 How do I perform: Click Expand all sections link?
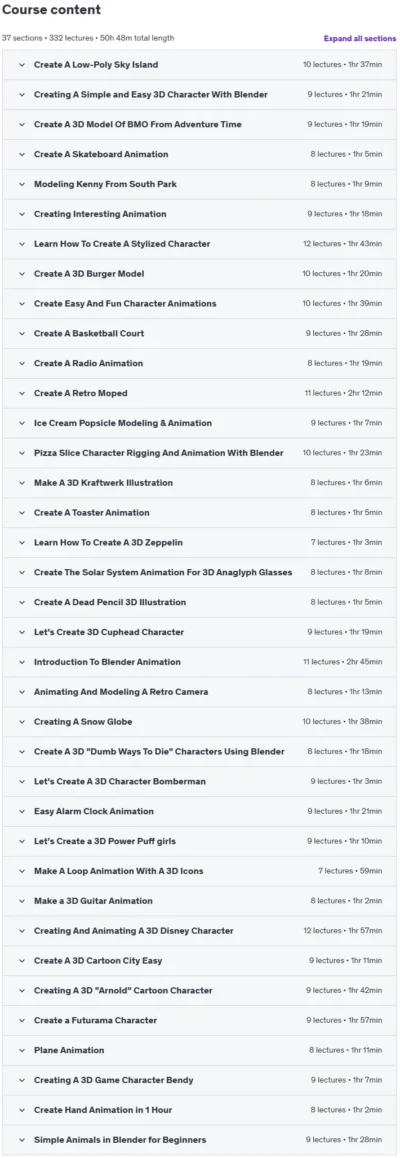[x=359, y=38]
